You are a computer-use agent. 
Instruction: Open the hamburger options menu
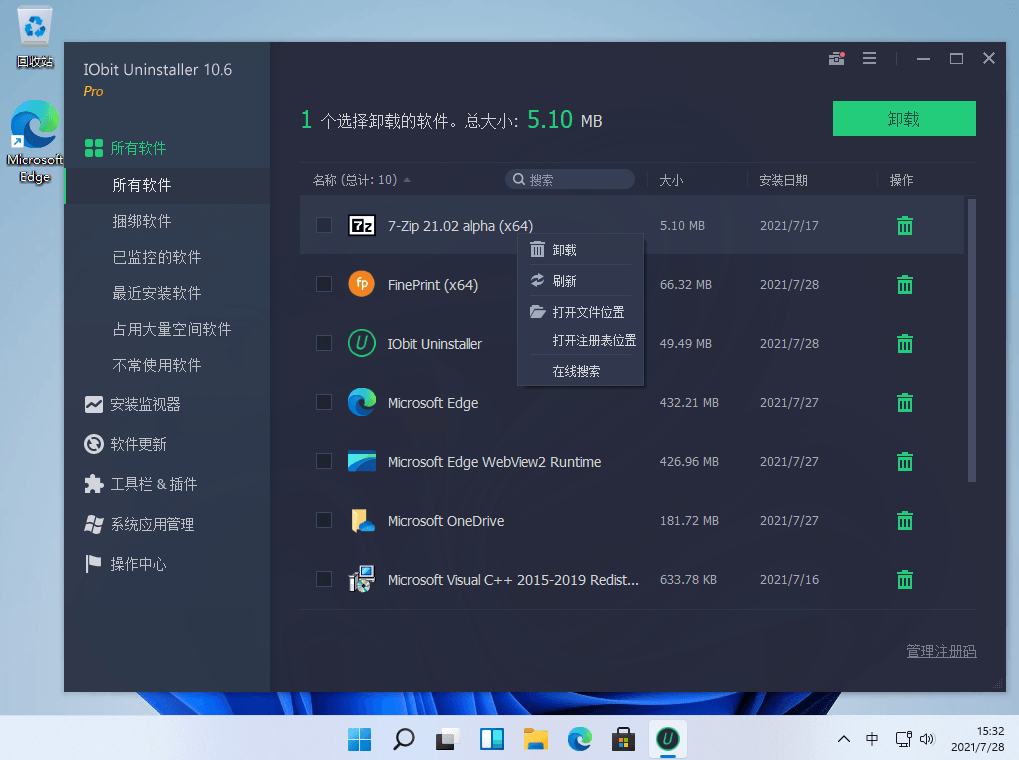[x=870, y=59]
